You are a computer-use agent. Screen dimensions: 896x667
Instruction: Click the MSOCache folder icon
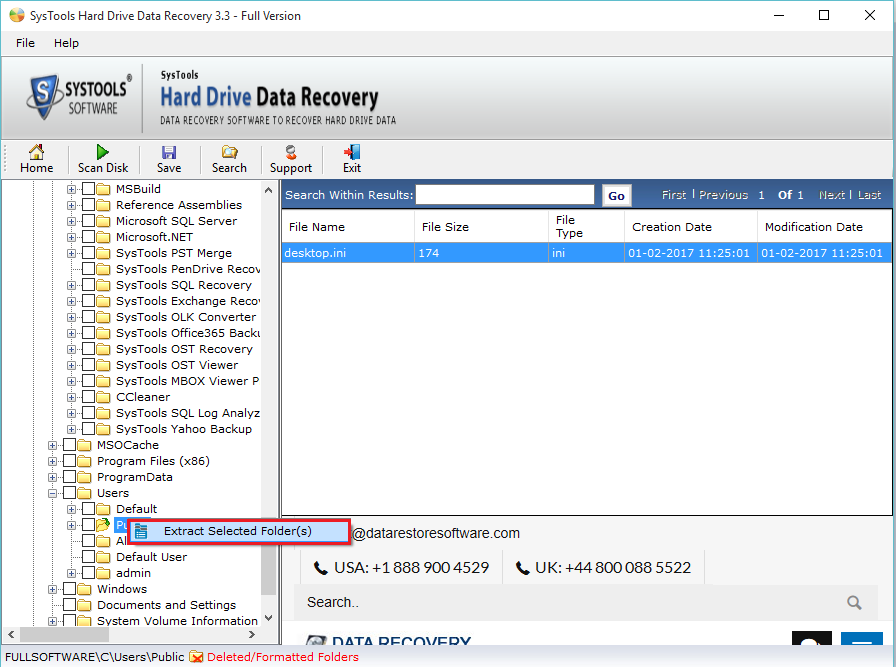pos(85,445)
